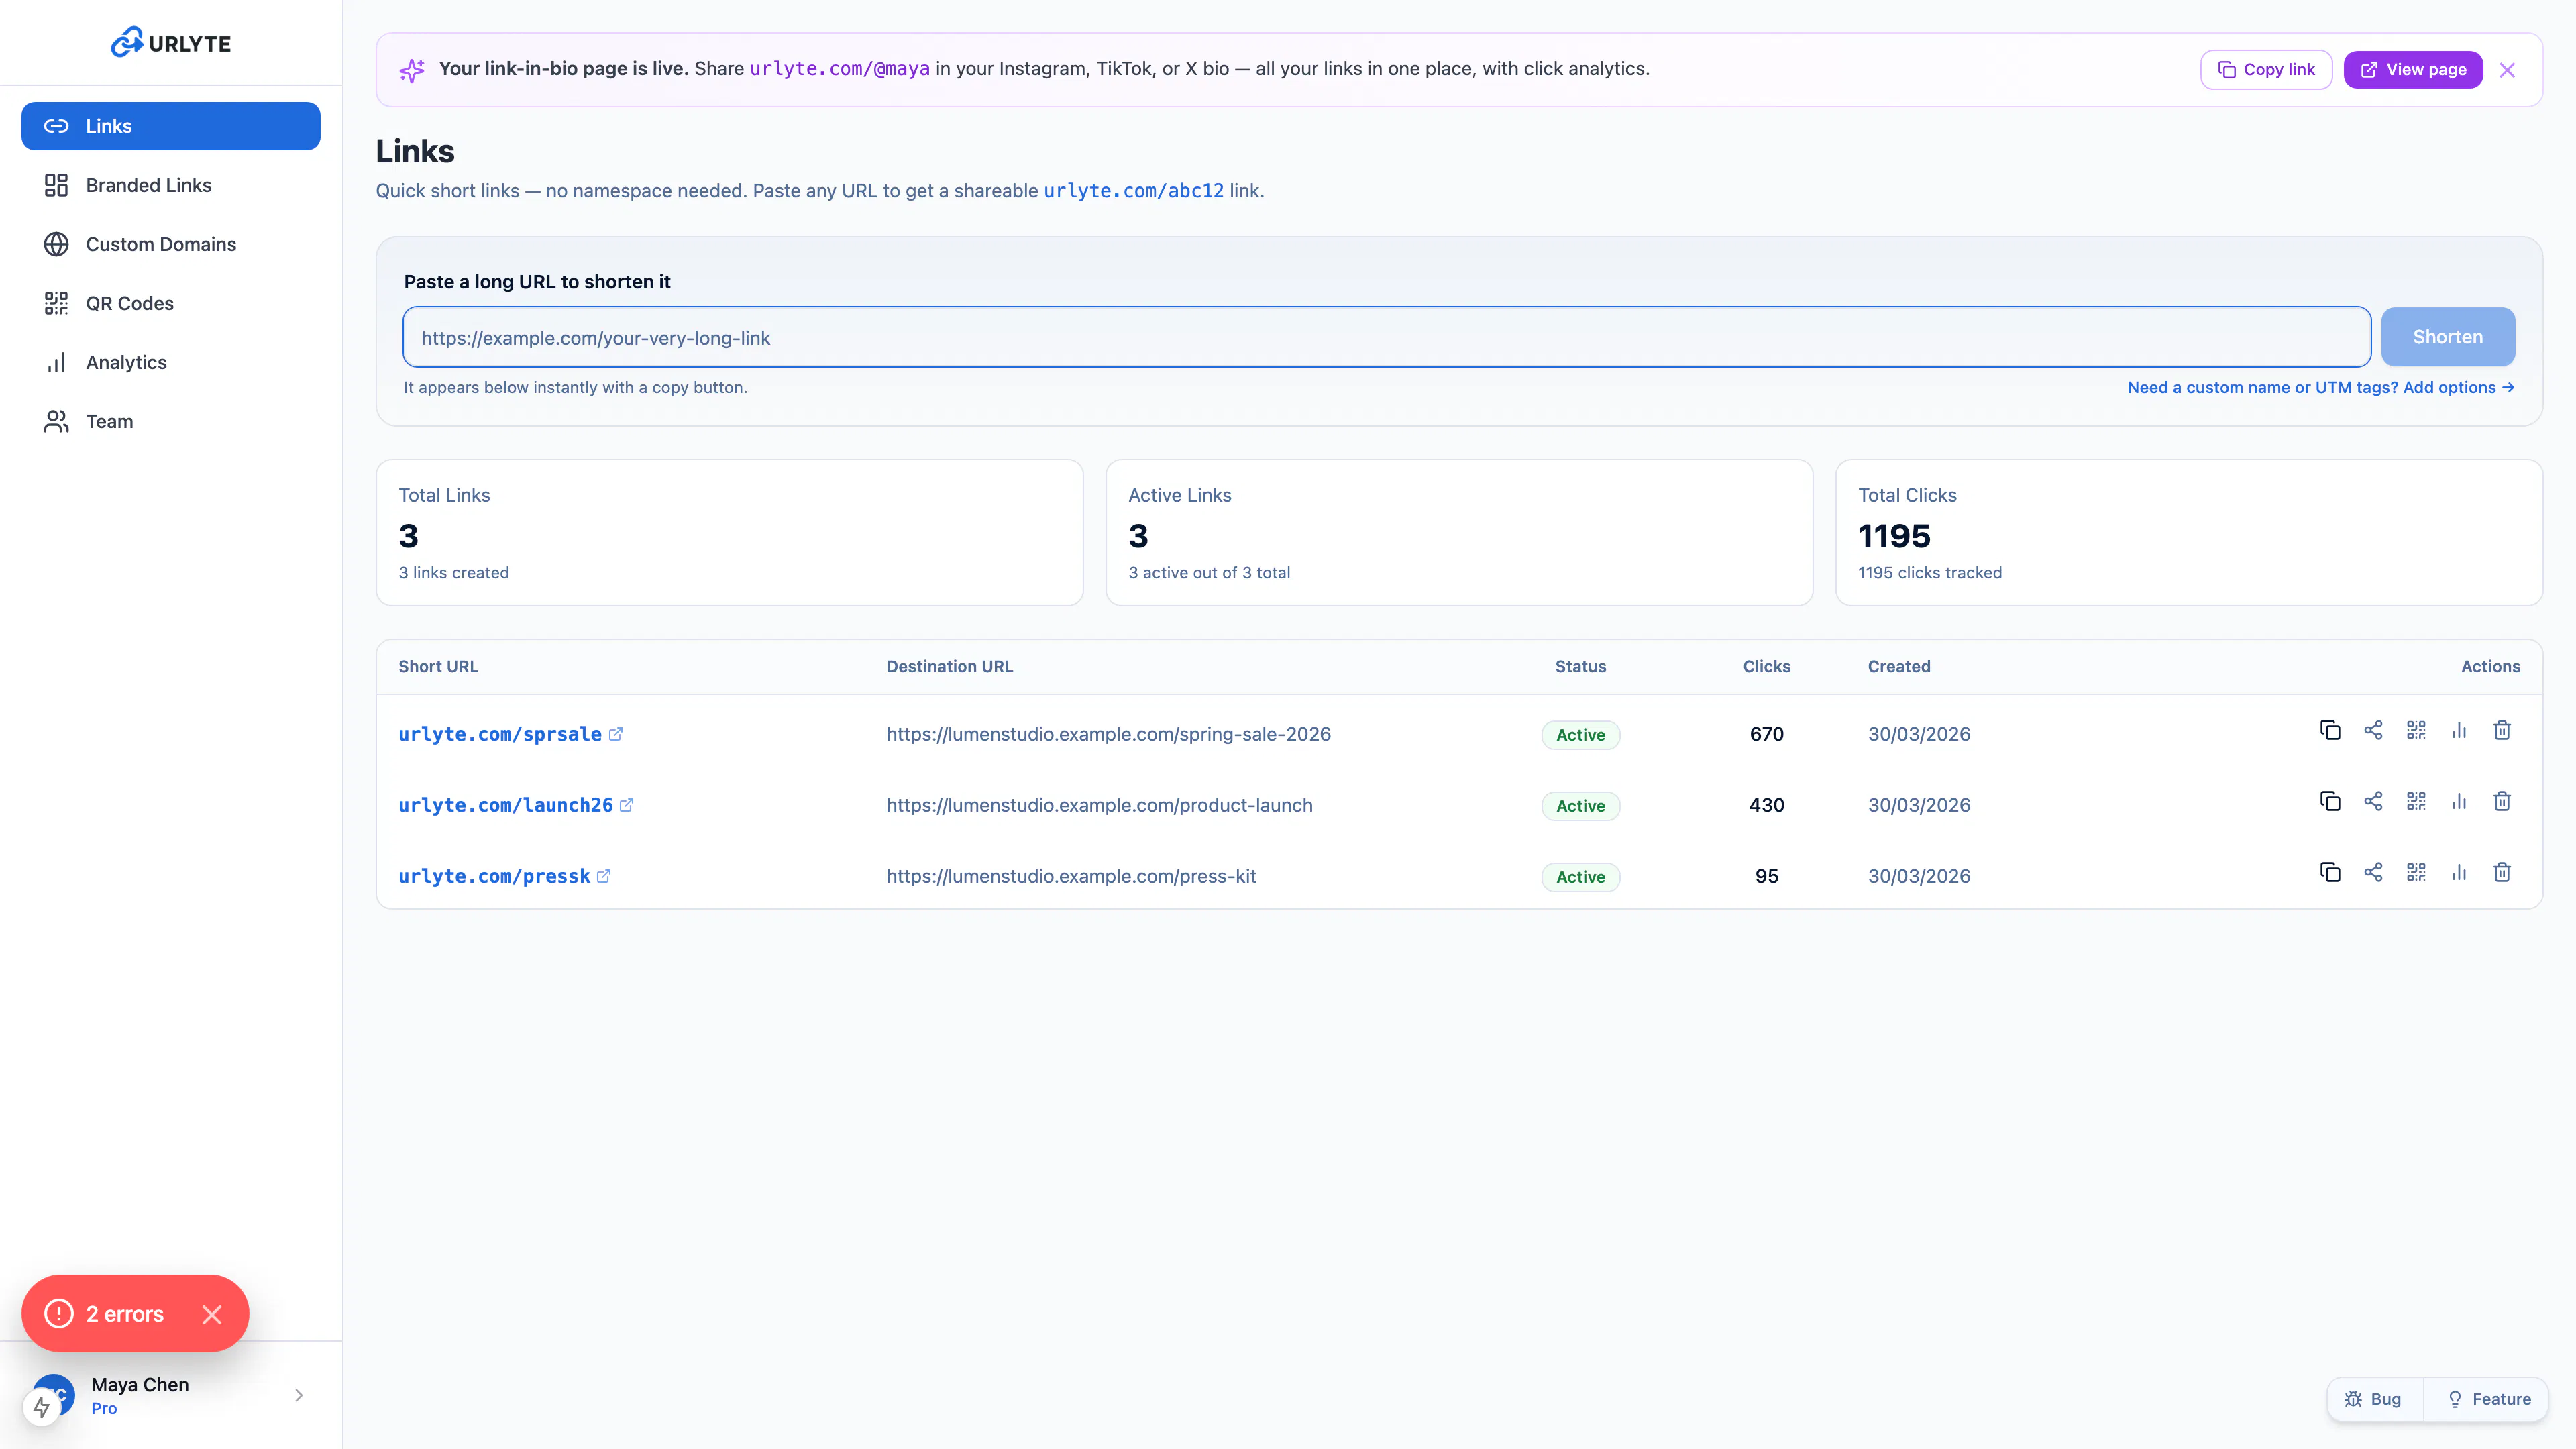Open Add options for custom name/UTM
2576x1449 pixels.
[2320, 387]
